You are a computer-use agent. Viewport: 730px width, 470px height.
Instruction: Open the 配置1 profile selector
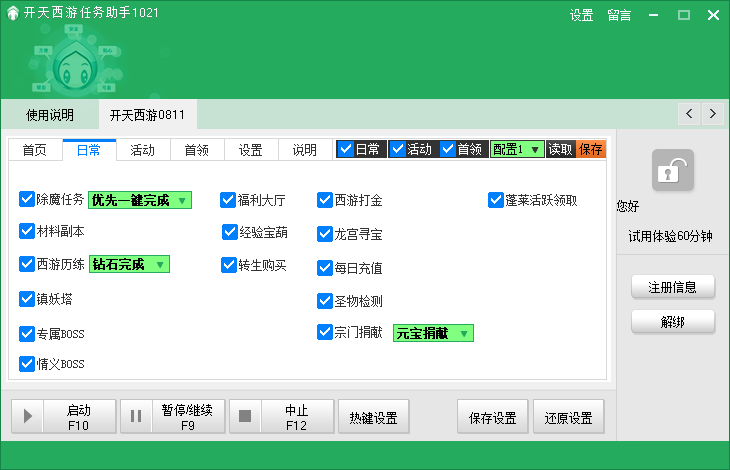pyautogui.click(x=517, y=149)
